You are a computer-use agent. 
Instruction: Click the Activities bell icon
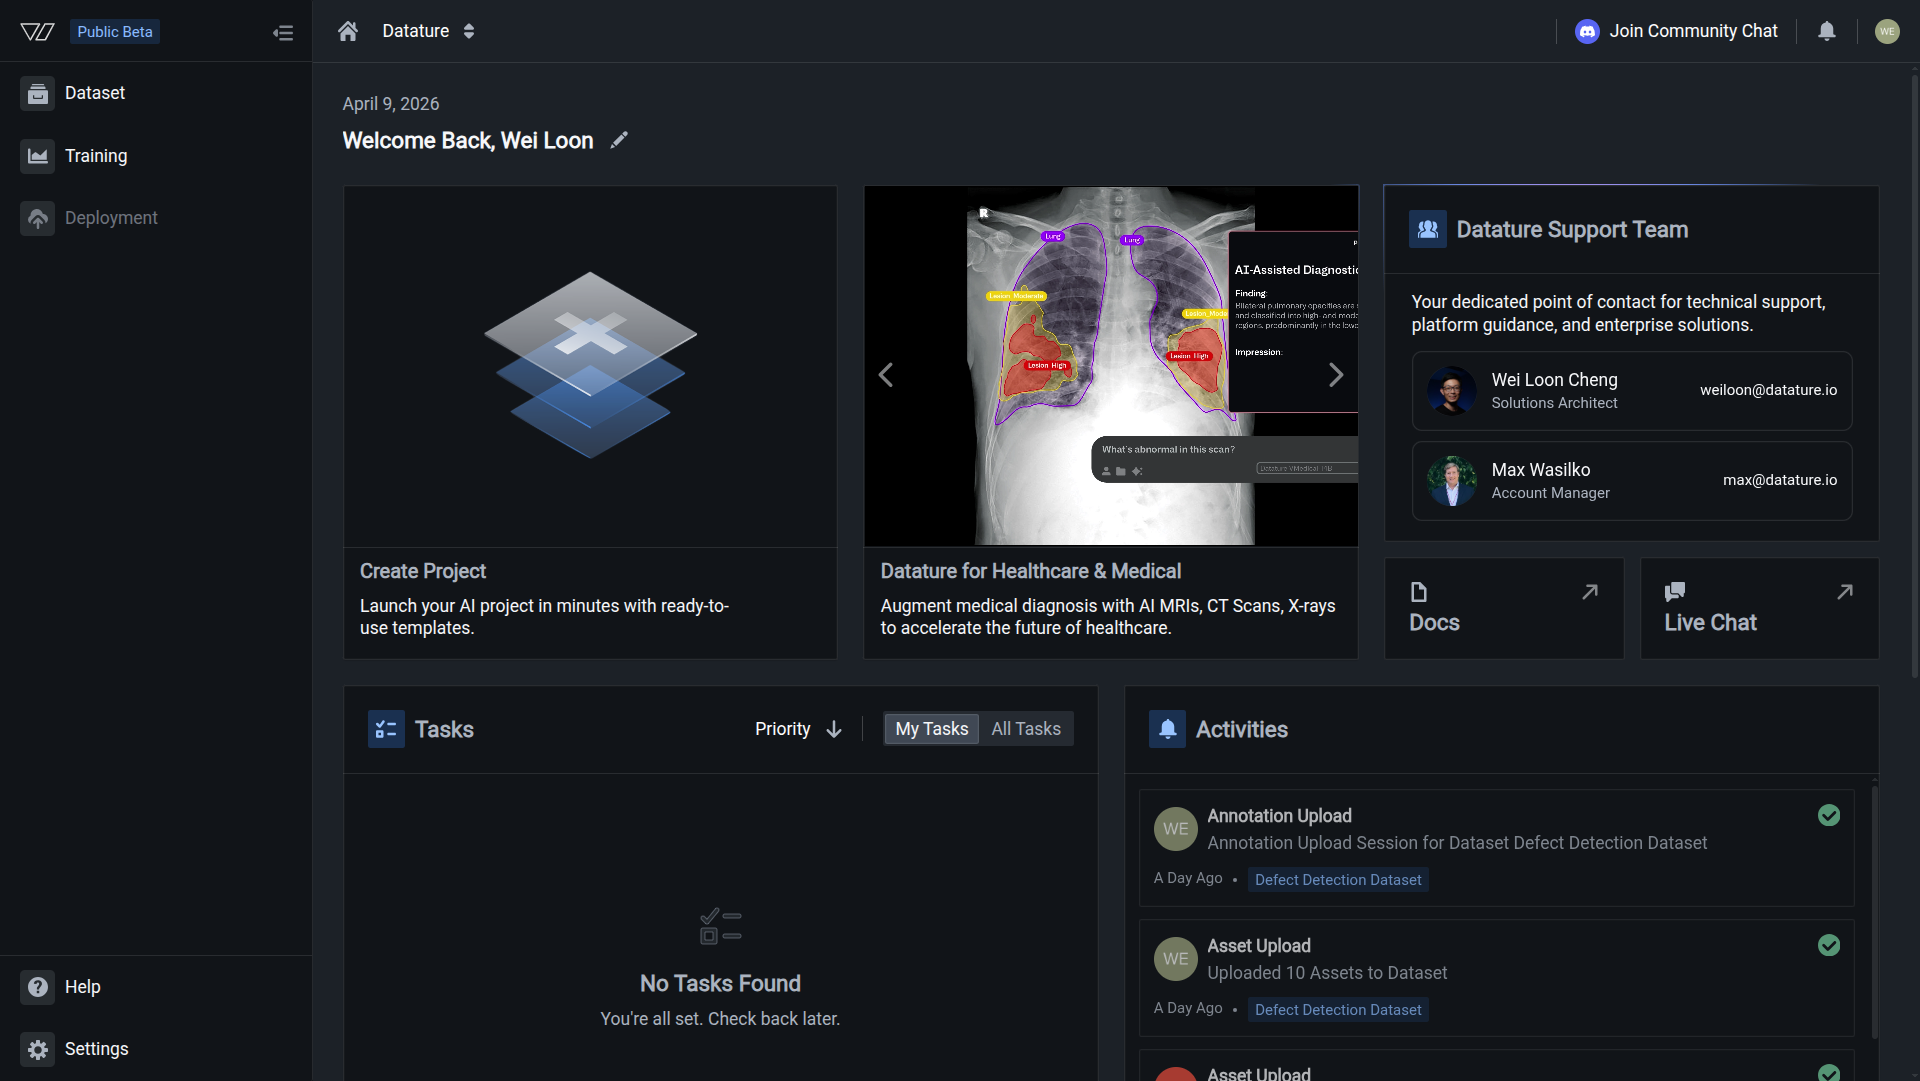[x=1167, y=729]
